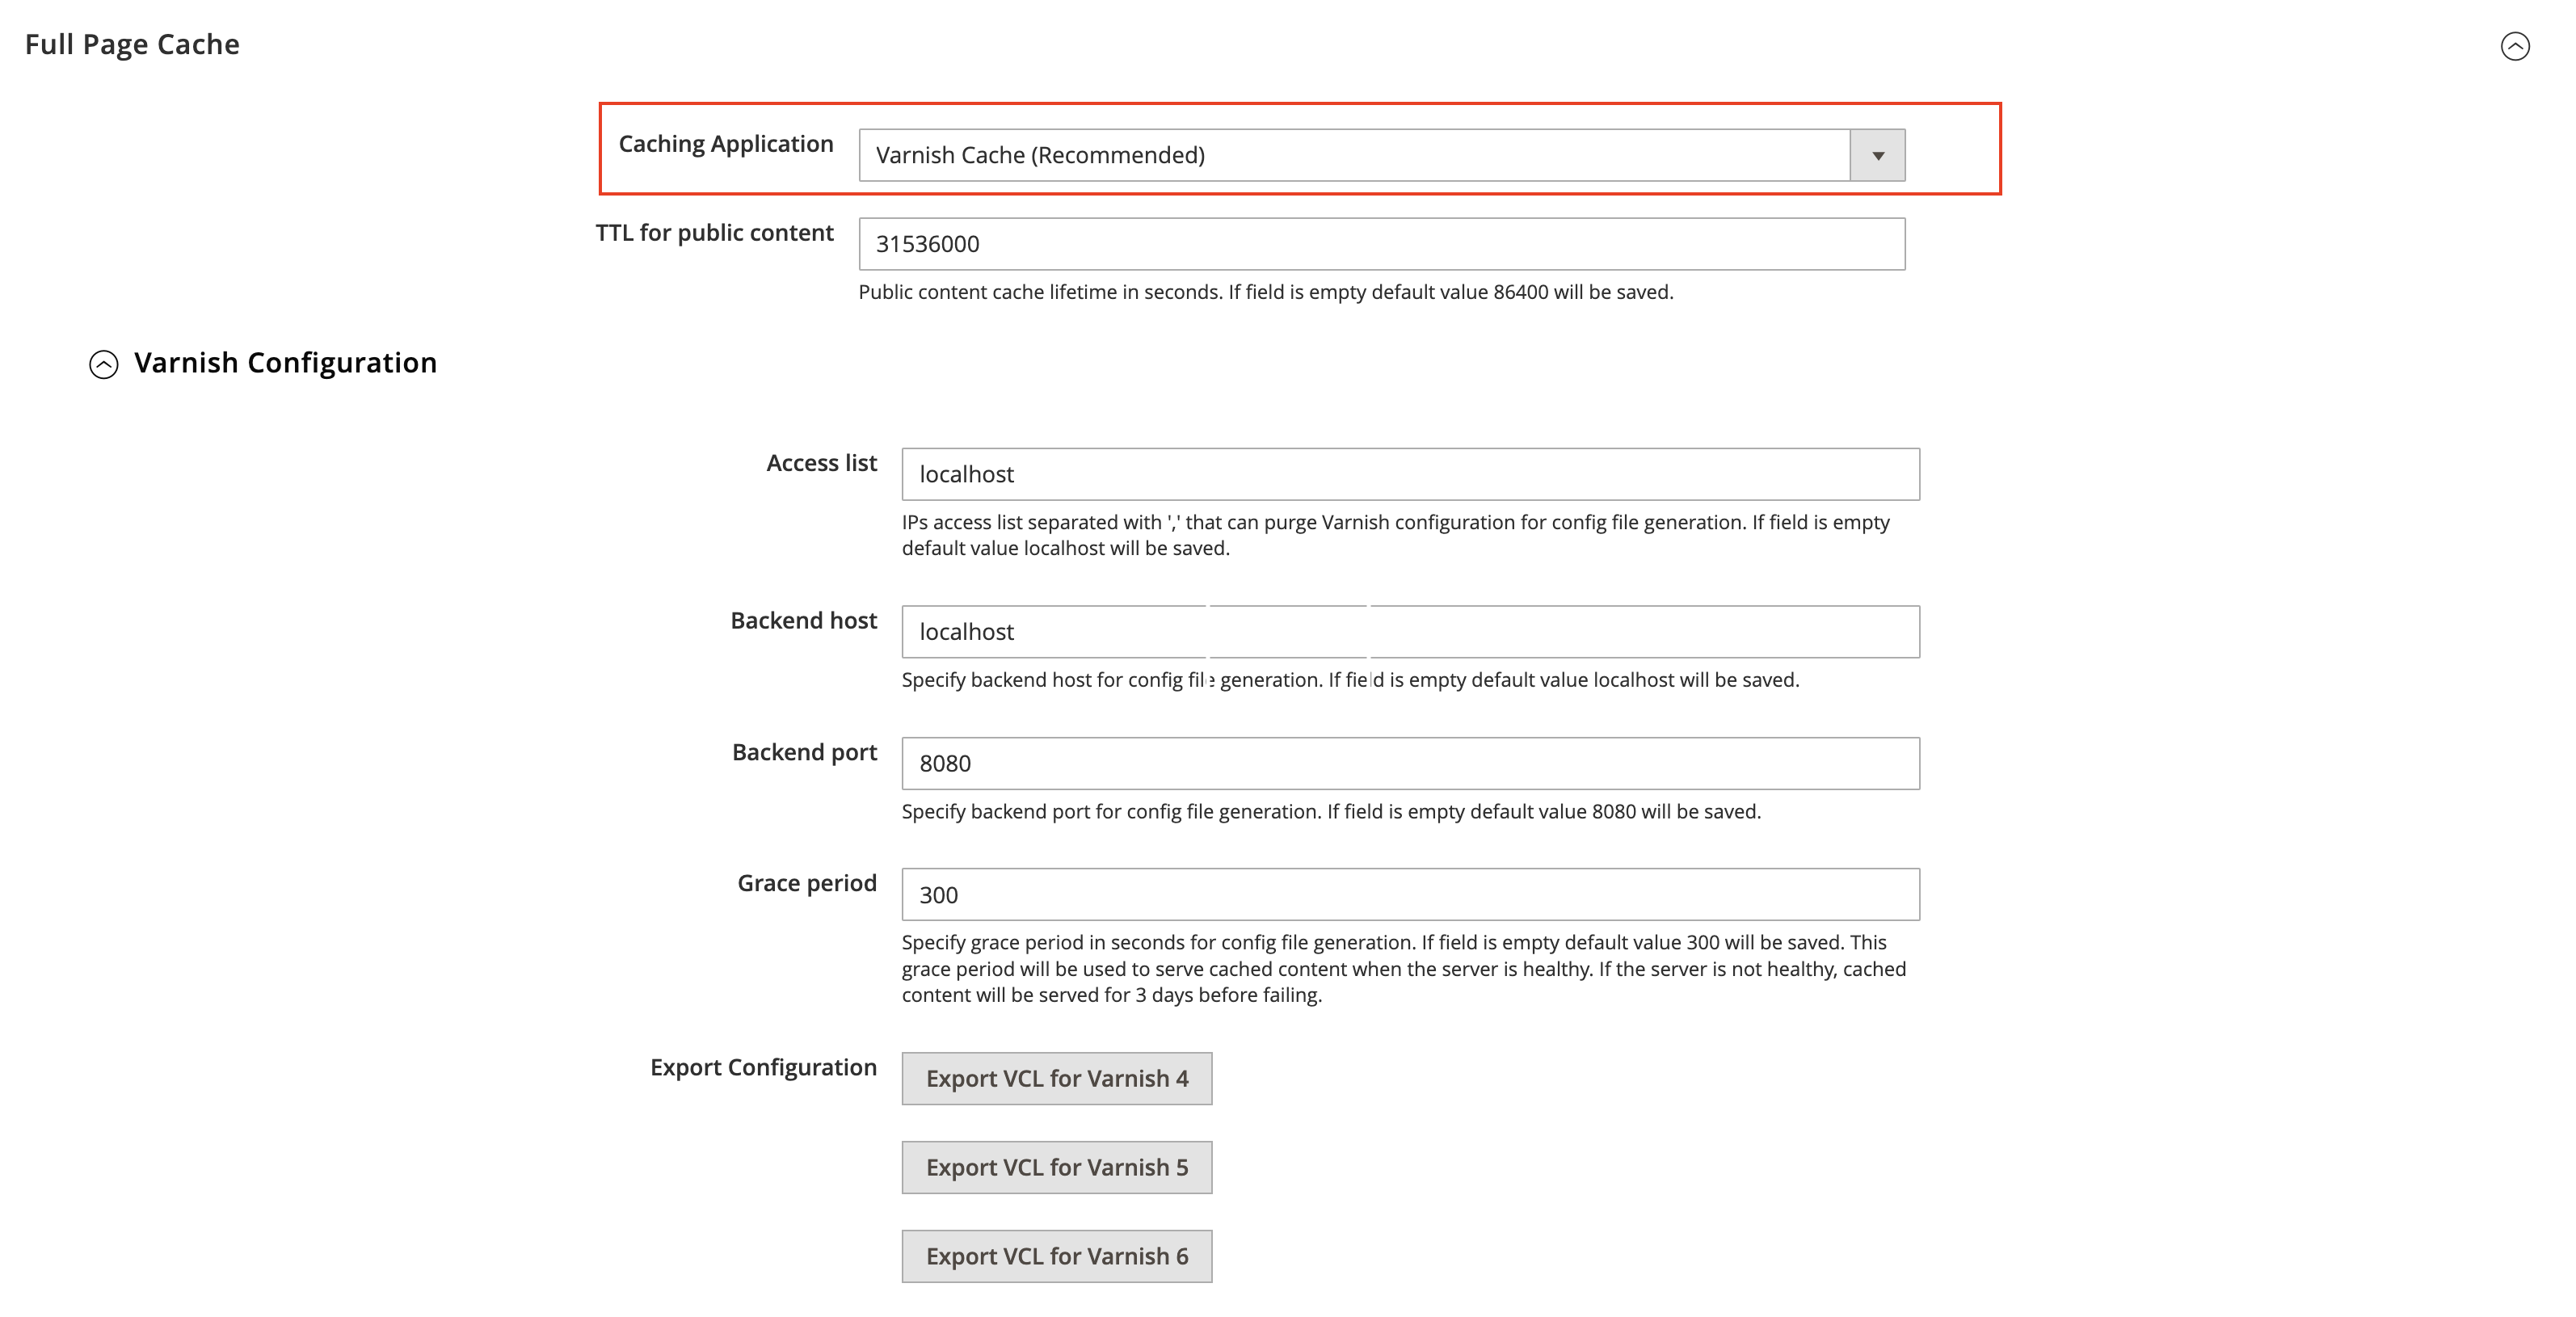Edit the TTL for public content value
This screenshot has height=1317, width=2576.
(1380, 243)
